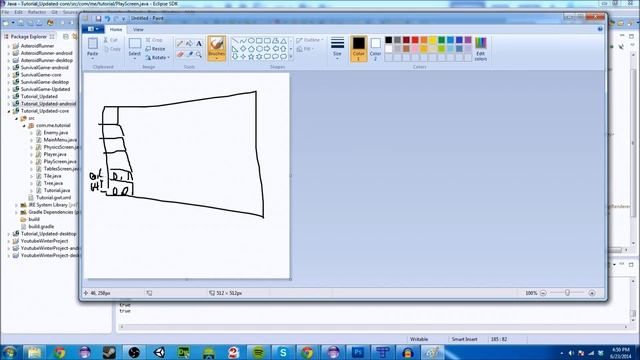Expand the YoutubeWinterProject in Package Explorer
Viewport: 640px width, 360px height.
[x=9, y=241]
